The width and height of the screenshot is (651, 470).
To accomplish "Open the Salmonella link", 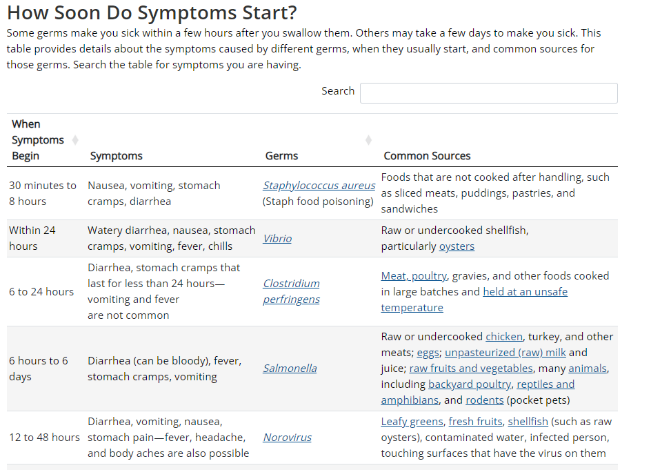I will 289,368.
